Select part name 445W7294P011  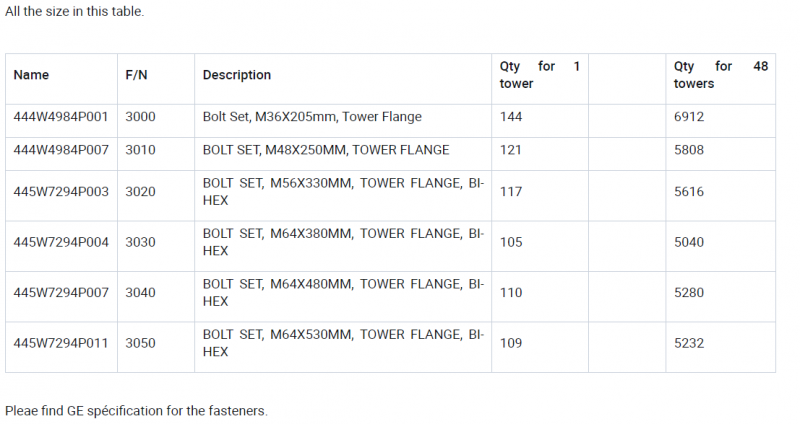[x=60, y=343]
